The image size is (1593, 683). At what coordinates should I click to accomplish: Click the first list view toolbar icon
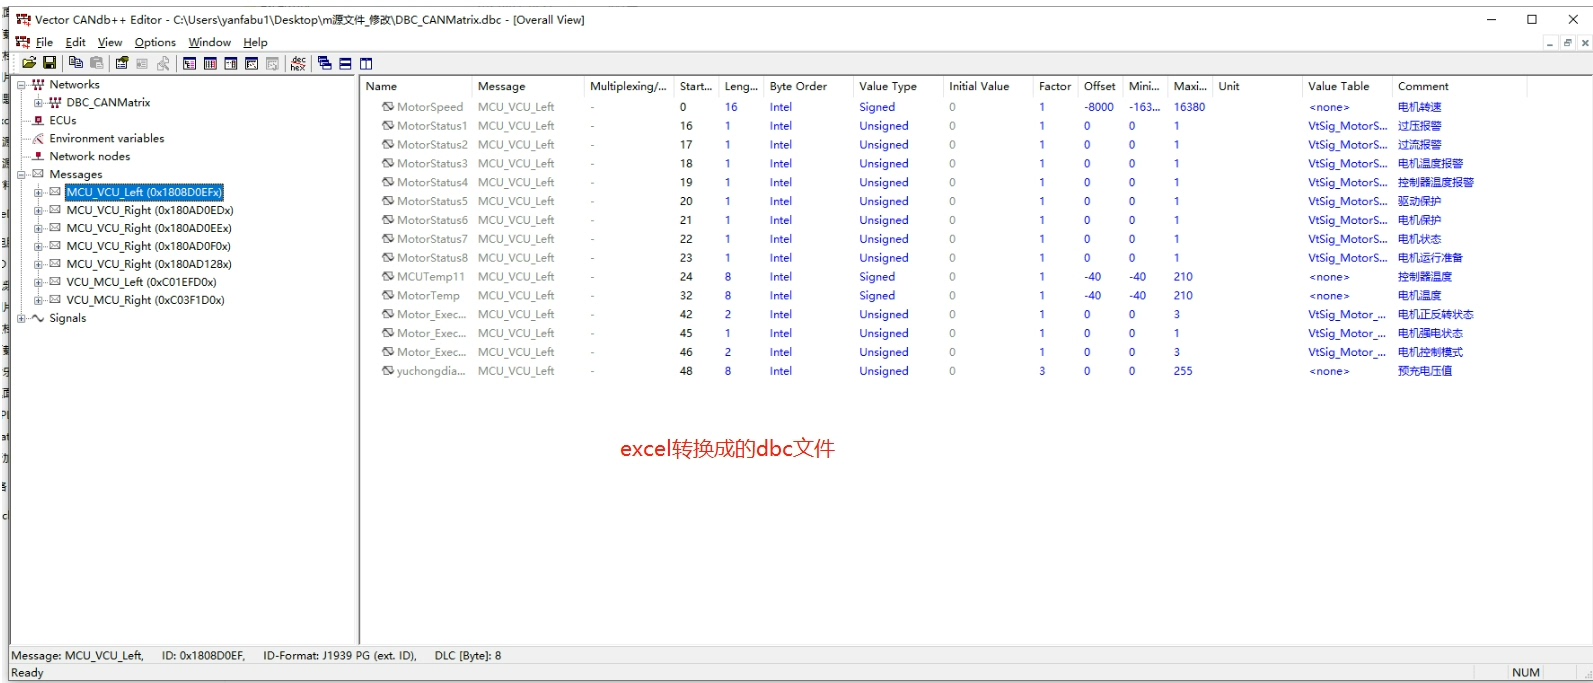point(190,63)
